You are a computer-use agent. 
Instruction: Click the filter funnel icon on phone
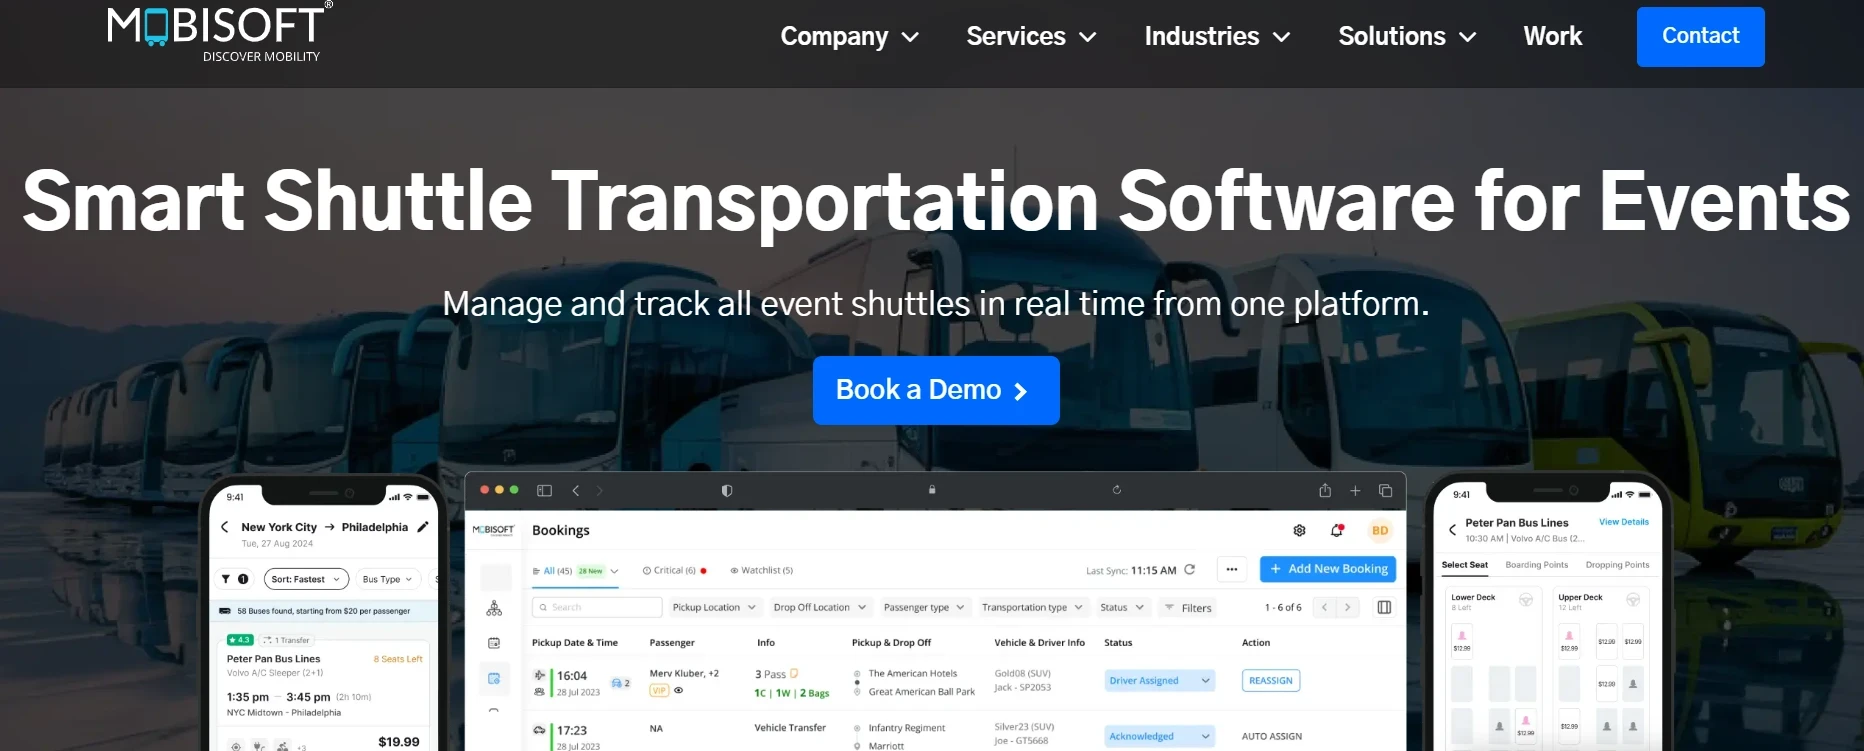click(x=226, y=579)
